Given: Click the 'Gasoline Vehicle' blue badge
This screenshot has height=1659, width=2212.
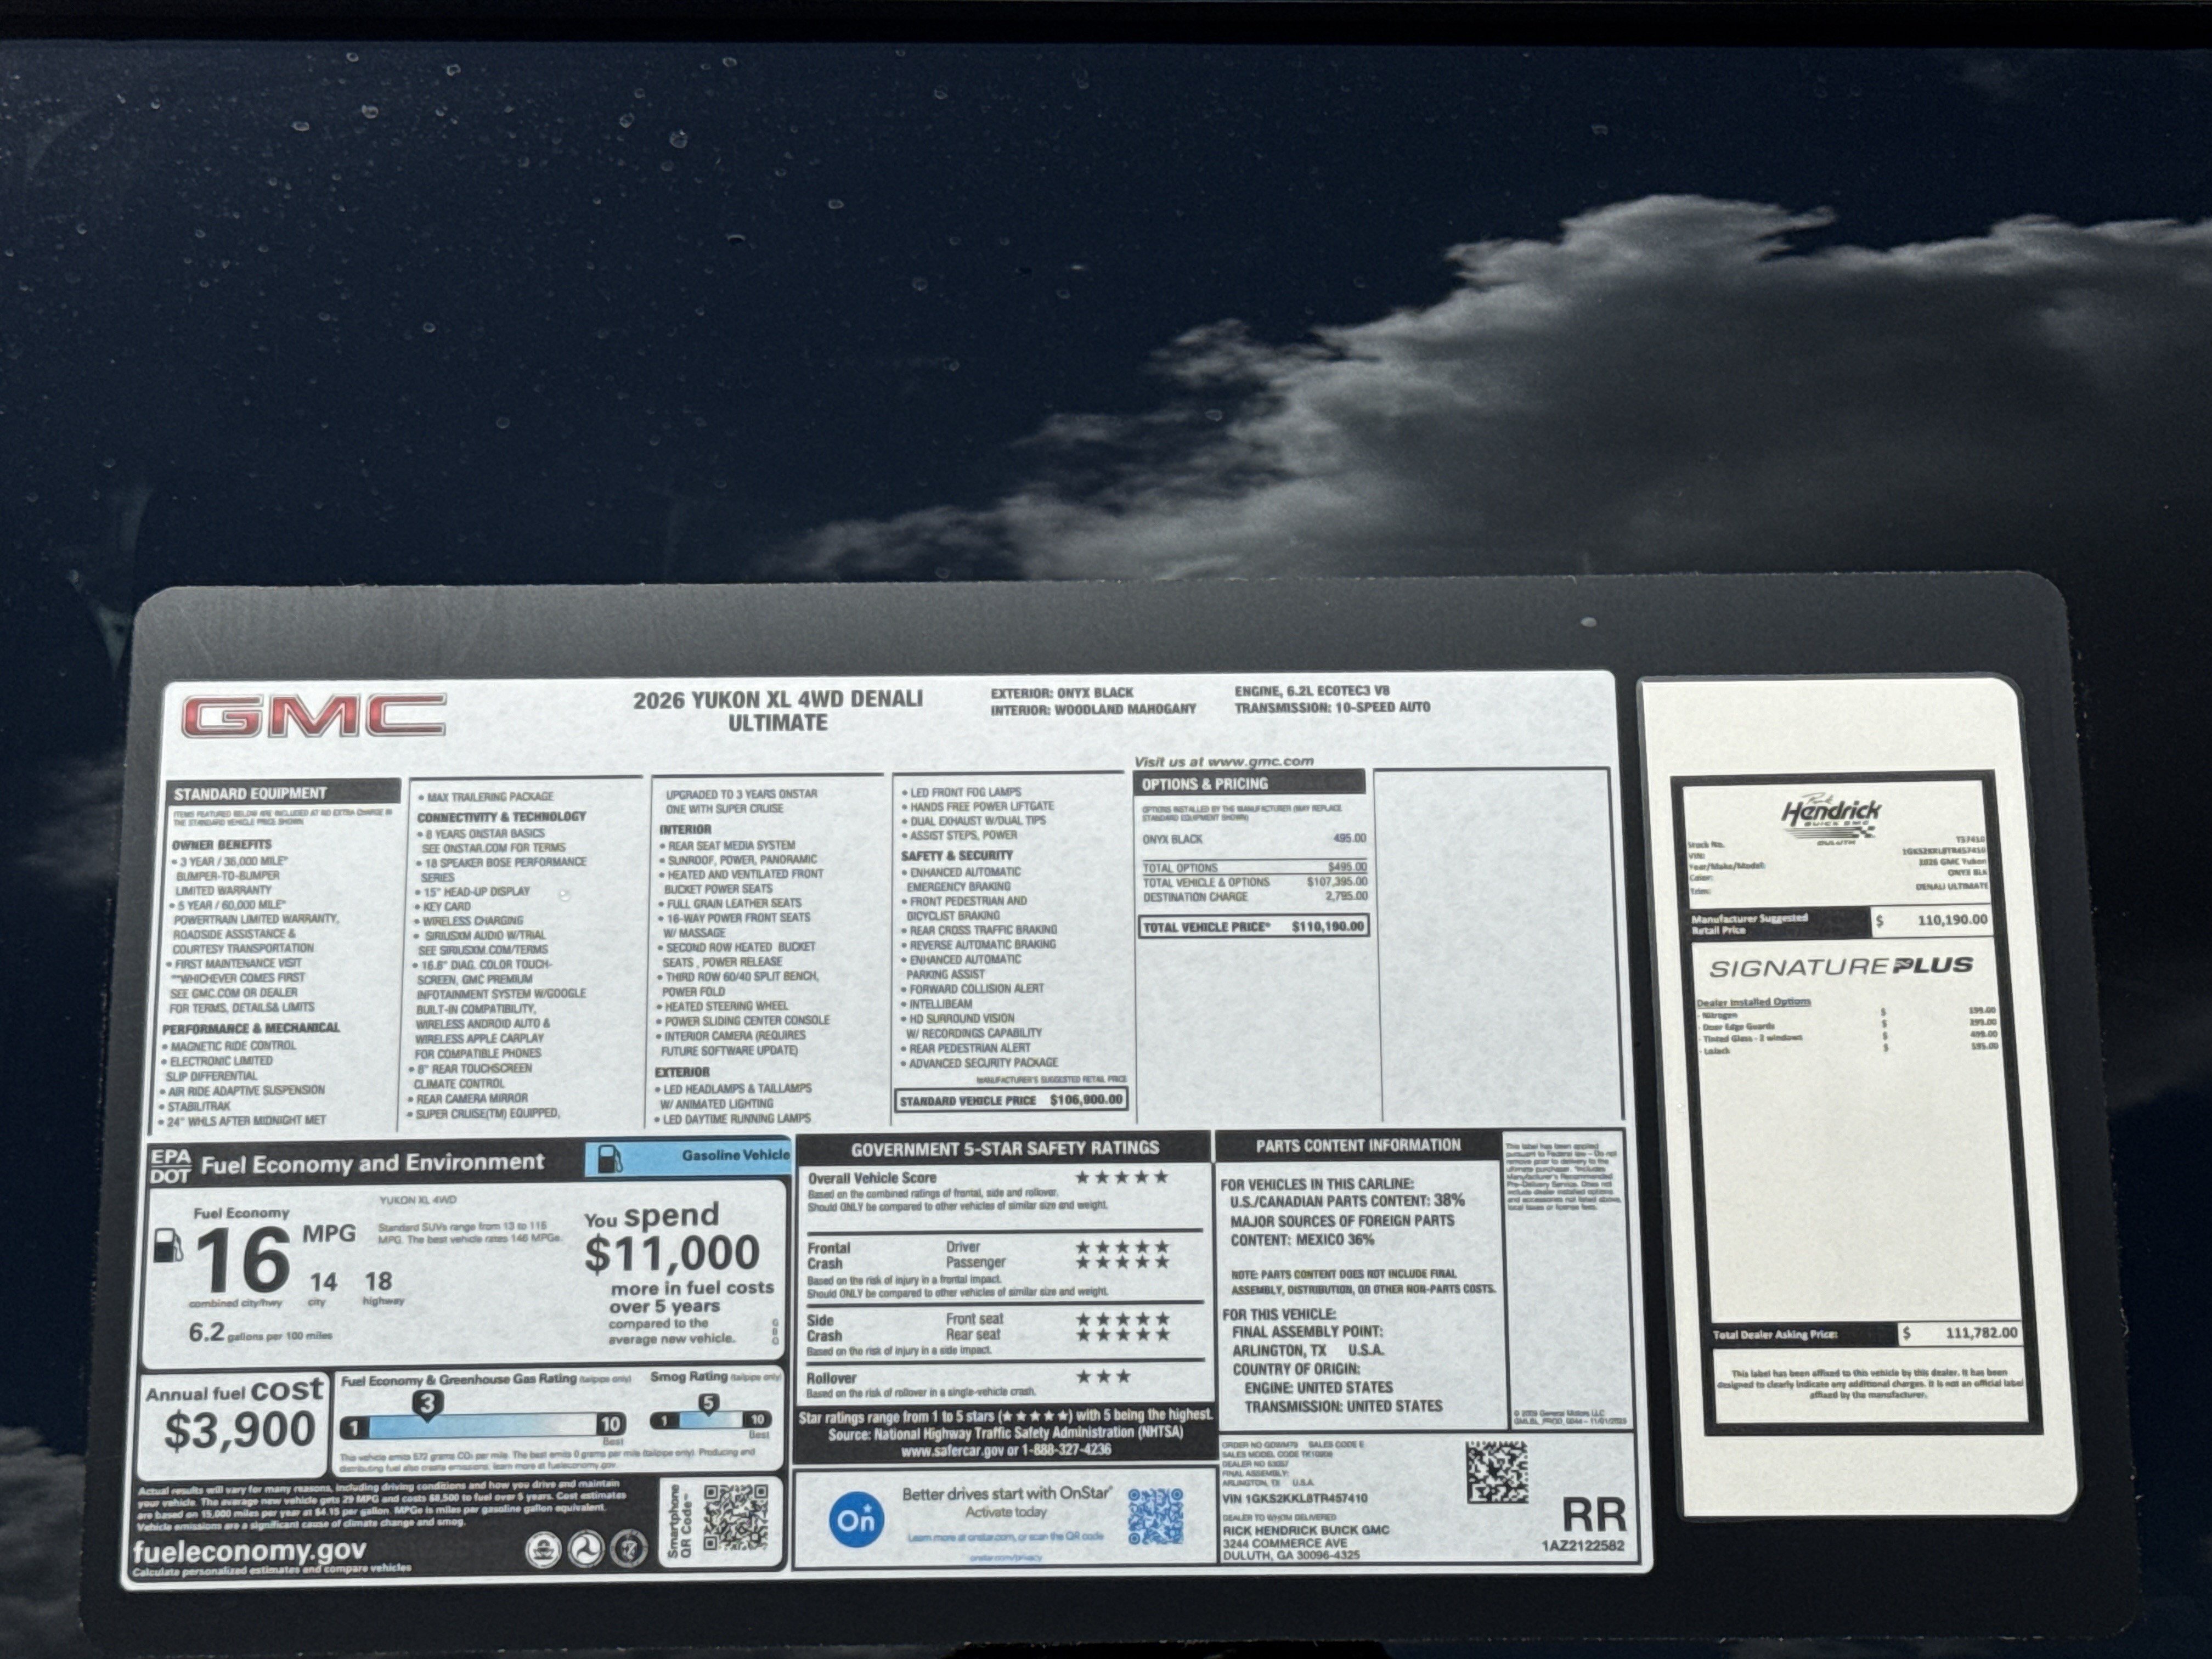Looking at the screenshot, I should point(688,1158).
